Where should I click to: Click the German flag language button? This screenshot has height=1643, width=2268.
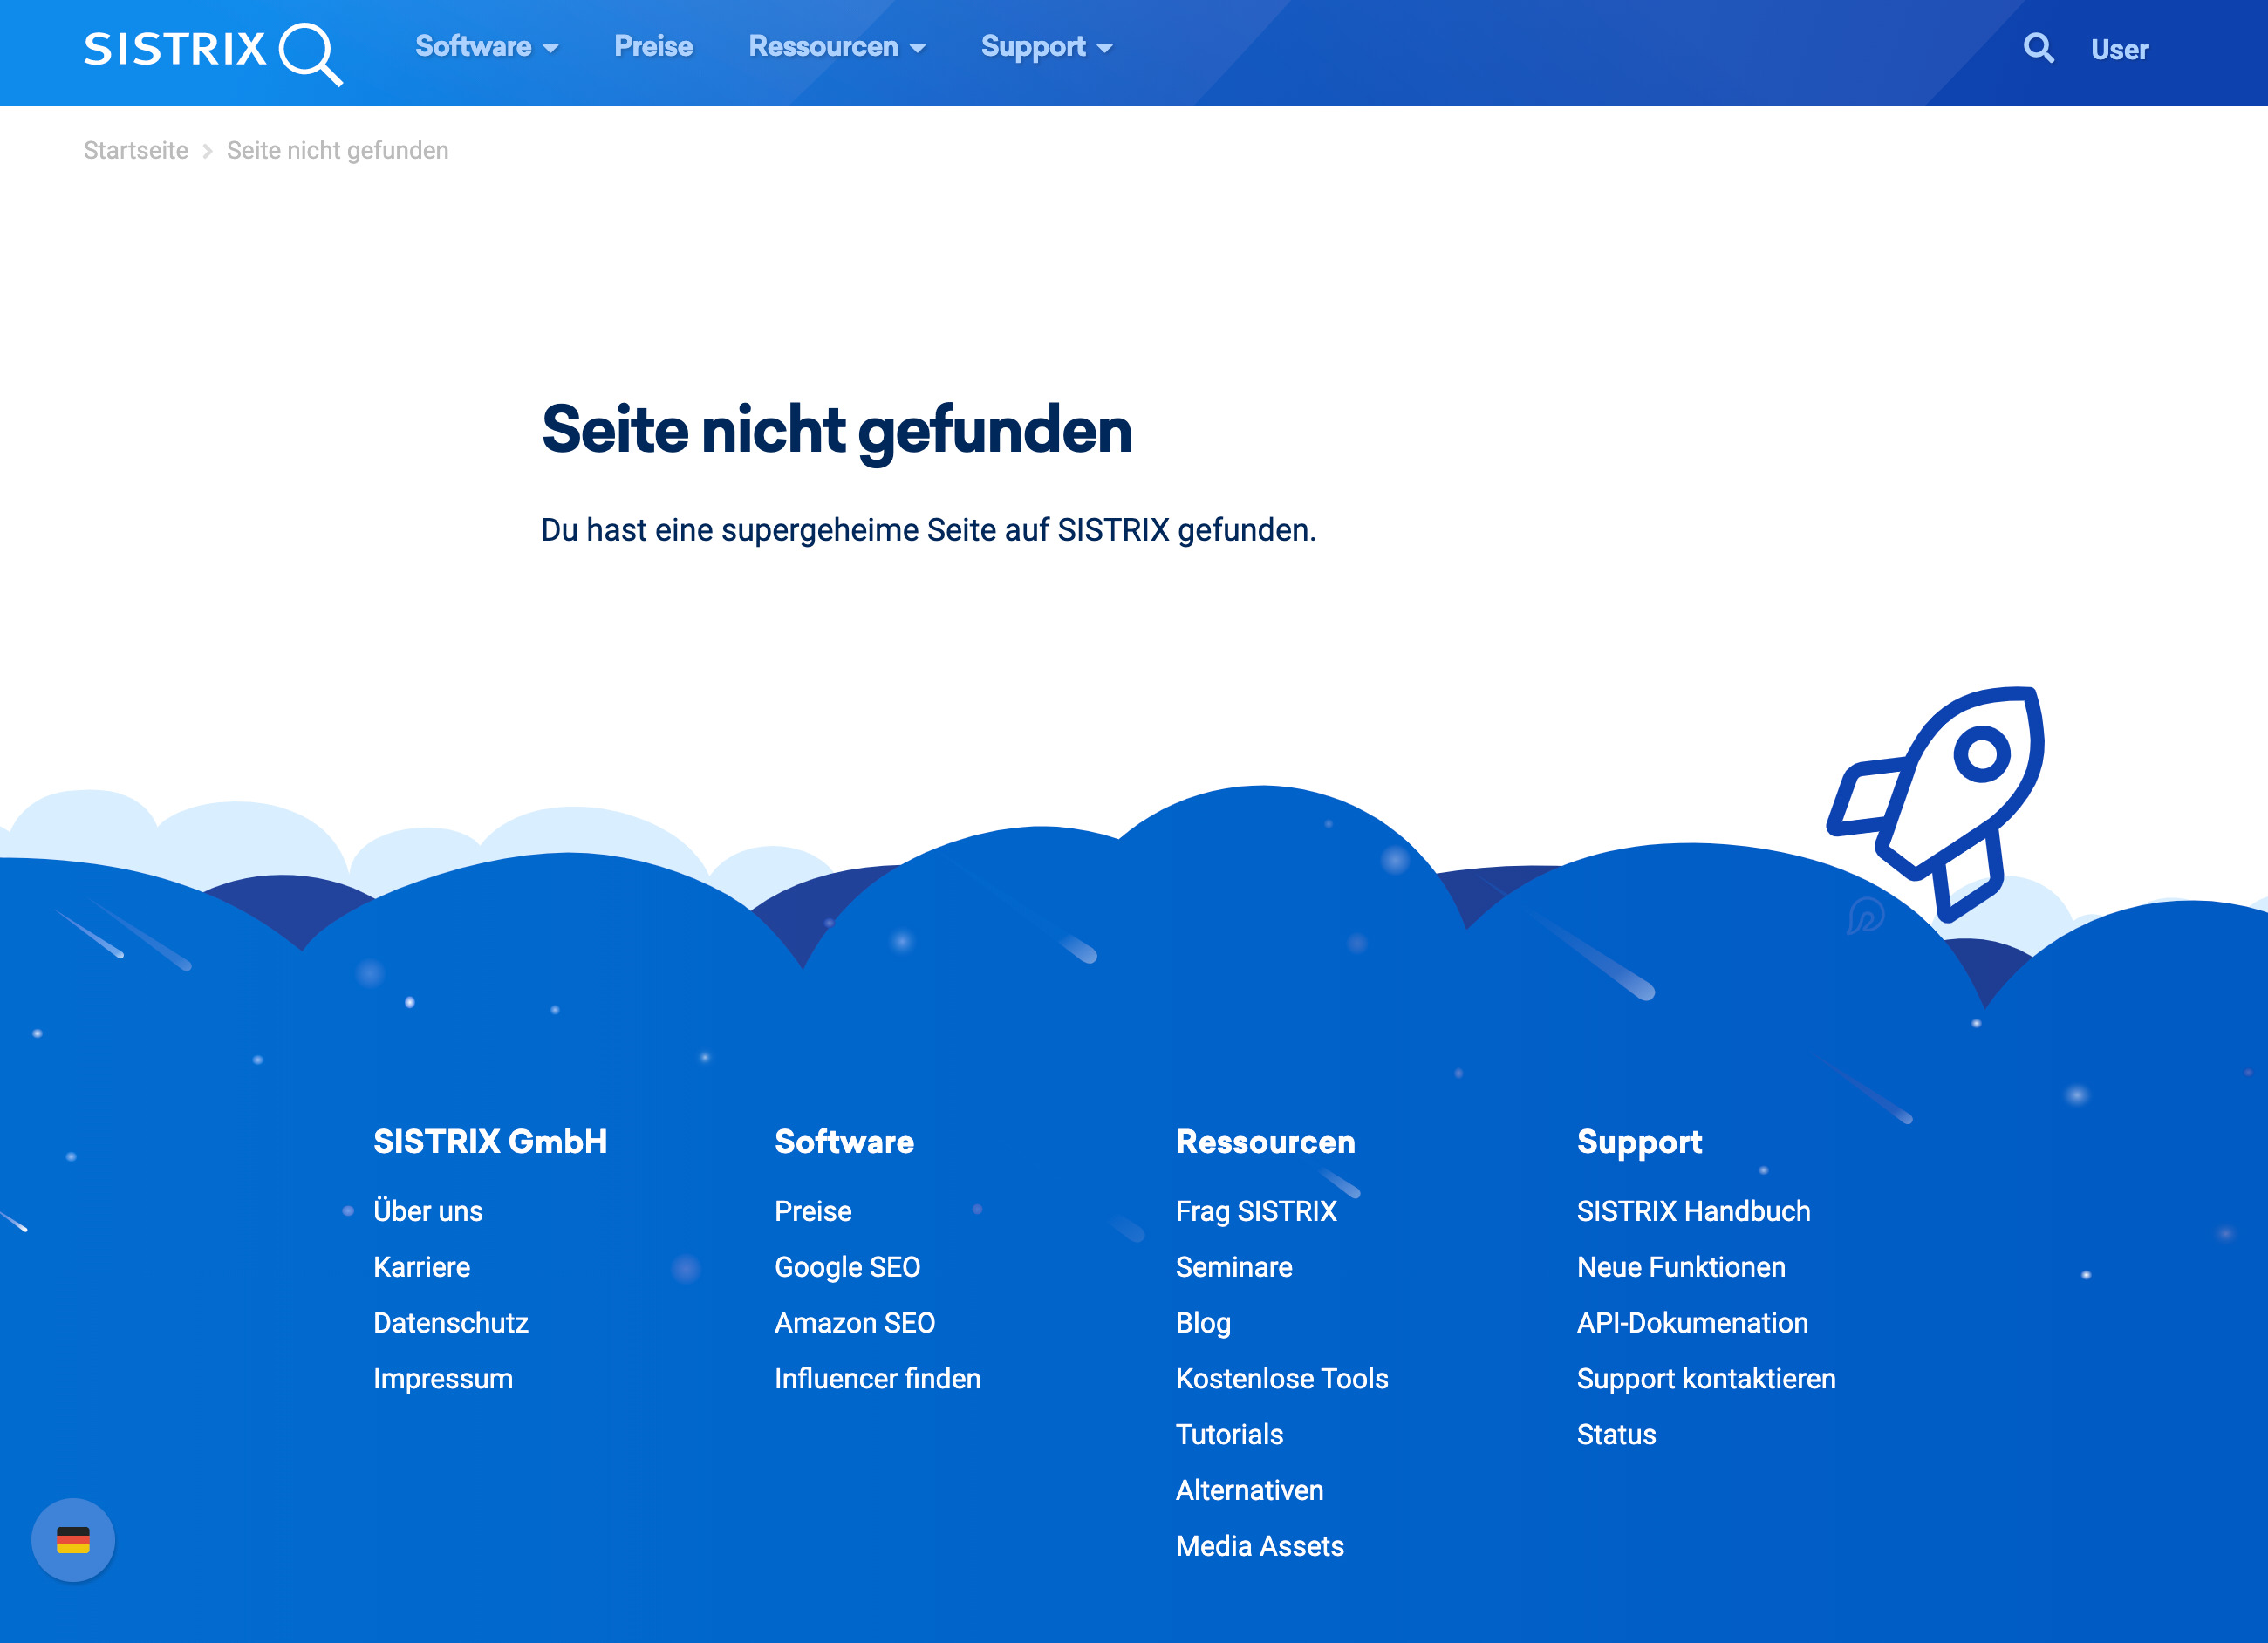pyautogui.click(x=73, y=1539)
